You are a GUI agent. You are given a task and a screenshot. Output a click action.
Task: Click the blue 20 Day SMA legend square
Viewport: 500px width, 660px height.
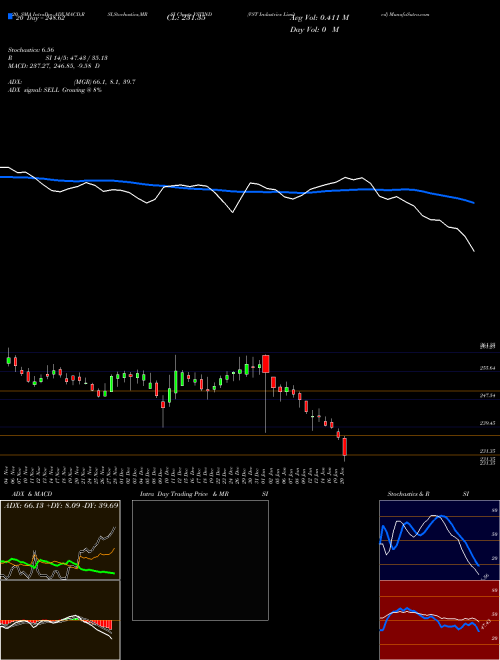coord(10,17)
